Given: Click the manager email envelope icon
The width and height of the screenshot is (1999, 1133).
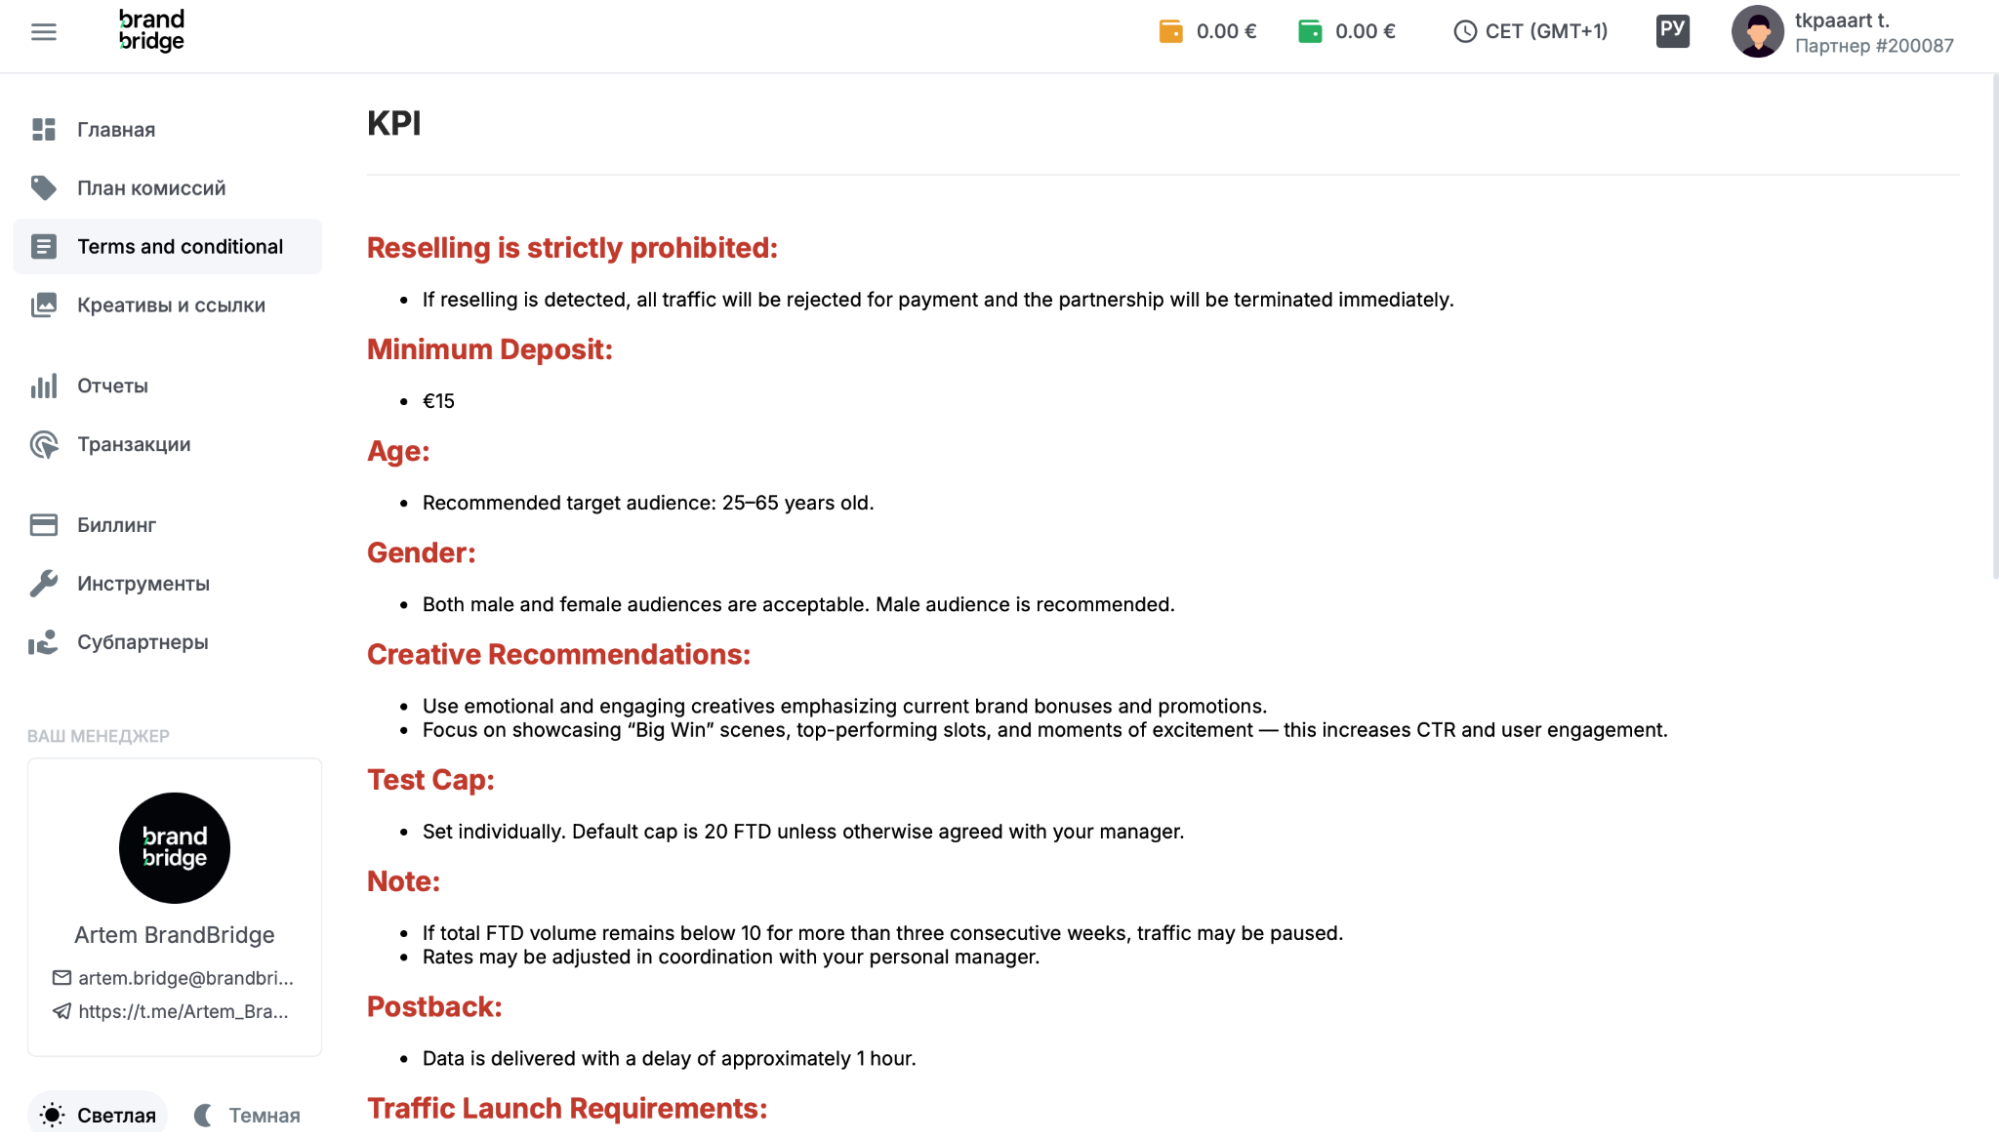Looking at the screenshot, I should tap(62, 978).
